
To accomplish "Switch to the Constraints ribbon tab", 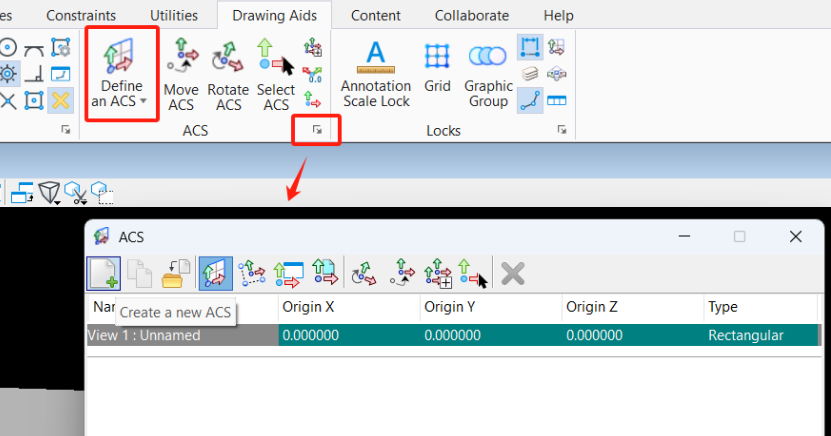I will (81, 15).
